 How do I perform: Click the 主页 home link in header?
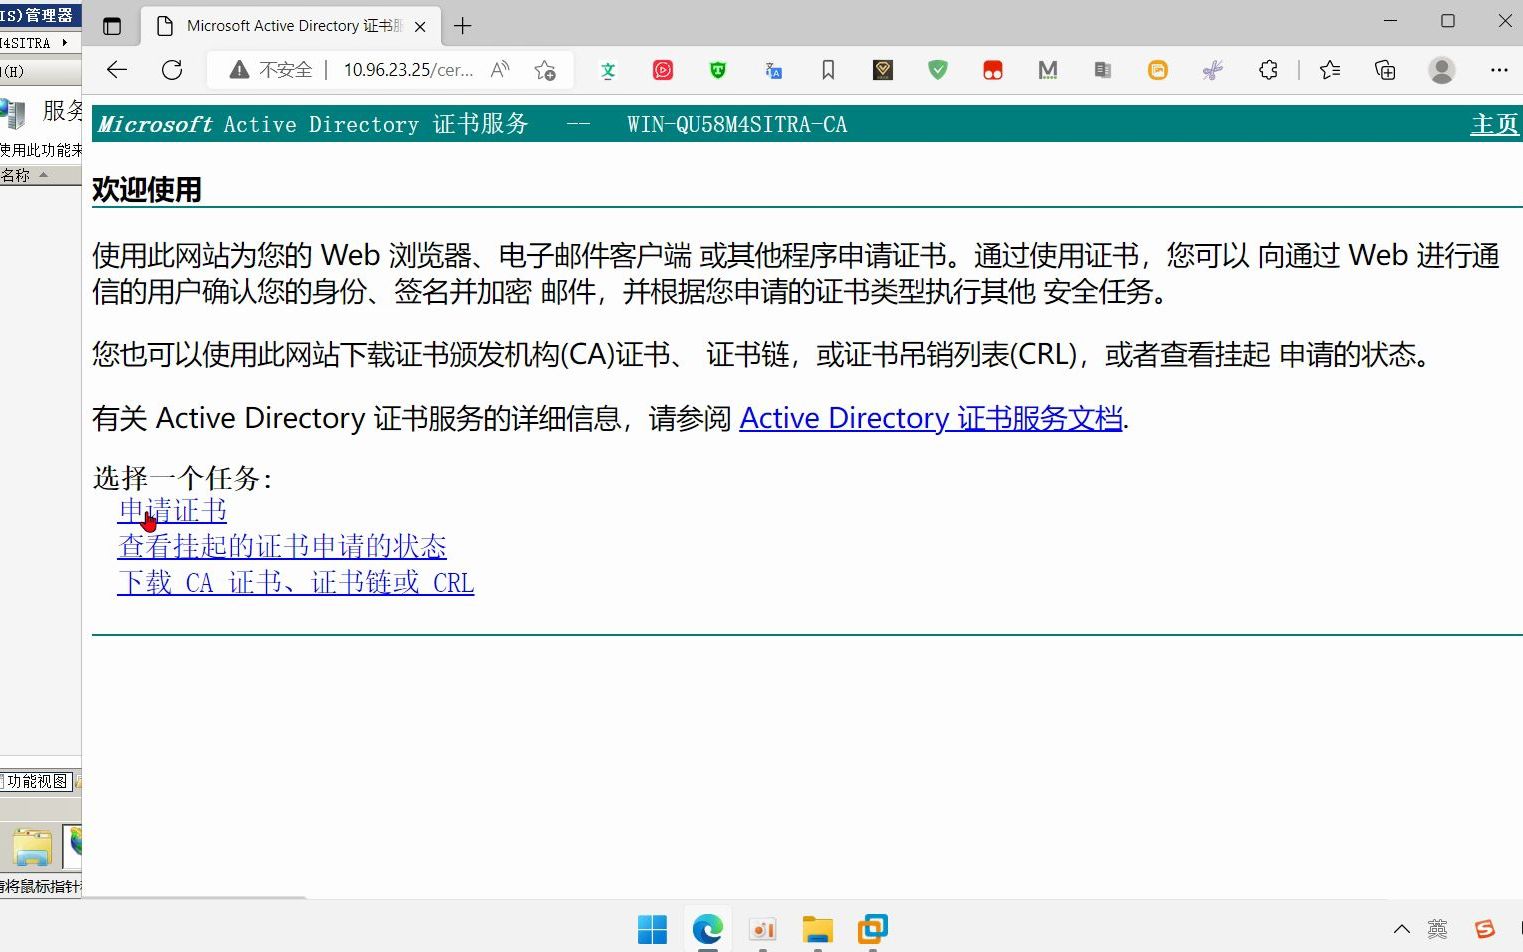point(1494,124)
